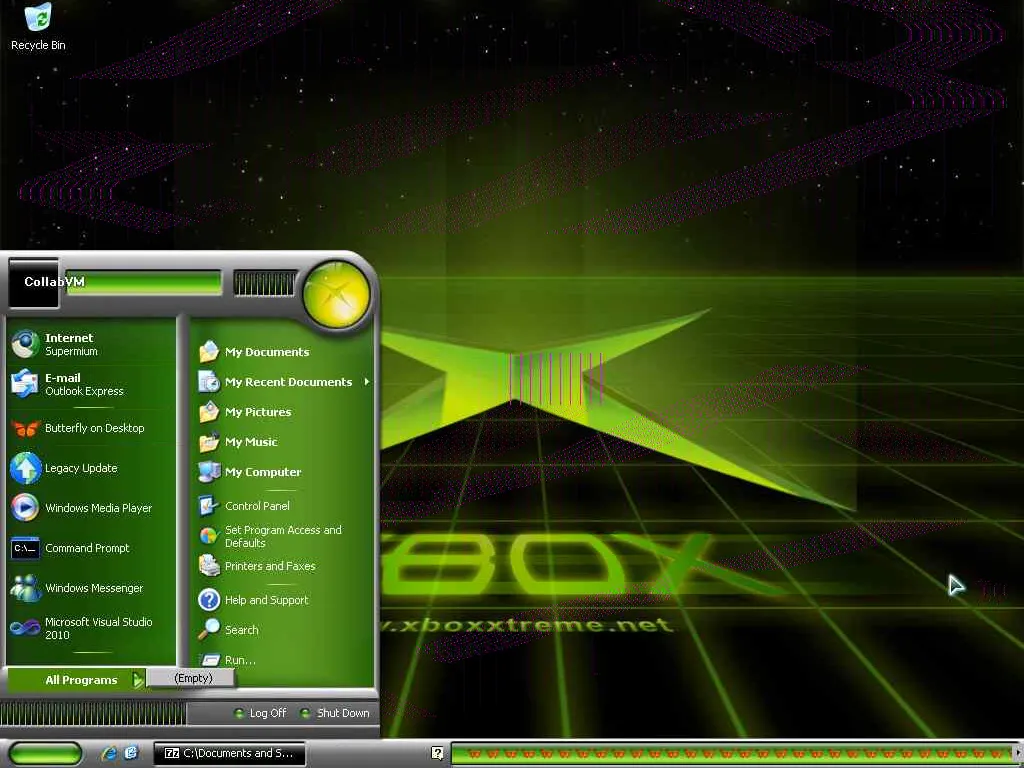
Task: Open the Recycle Bin desktop icon
Action: [x=38, y=26]
